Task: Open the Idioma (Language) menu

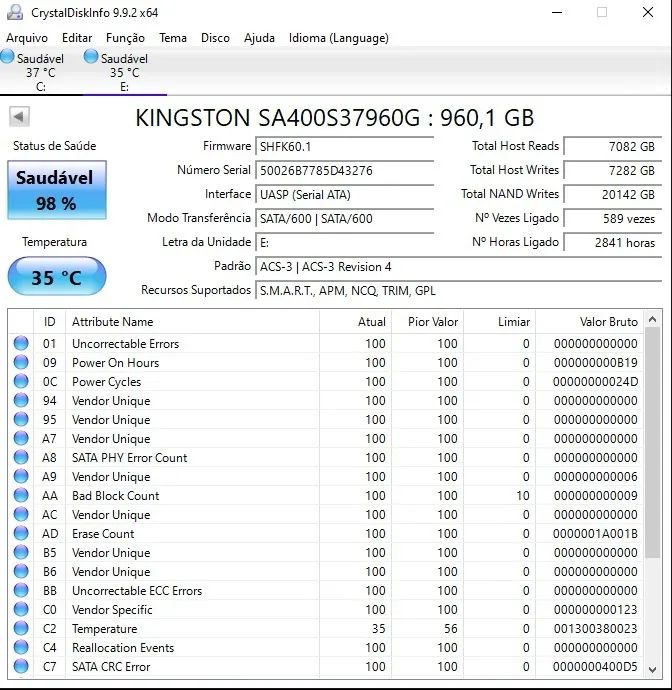Action: click(338, 38)
